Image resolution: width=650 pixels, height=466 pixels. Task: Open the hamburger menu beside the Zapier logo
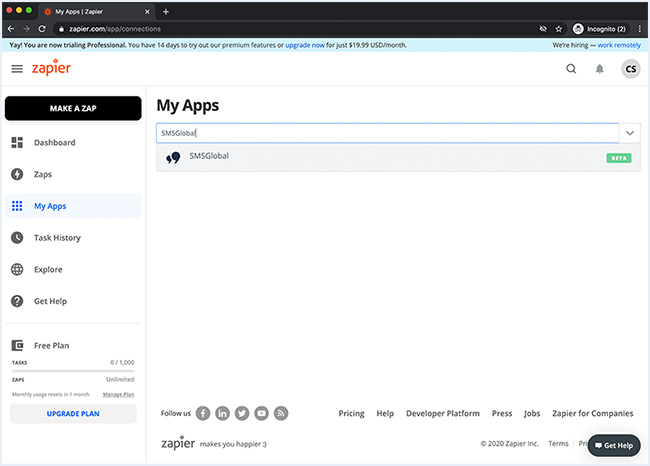click(x=17, y=68)
